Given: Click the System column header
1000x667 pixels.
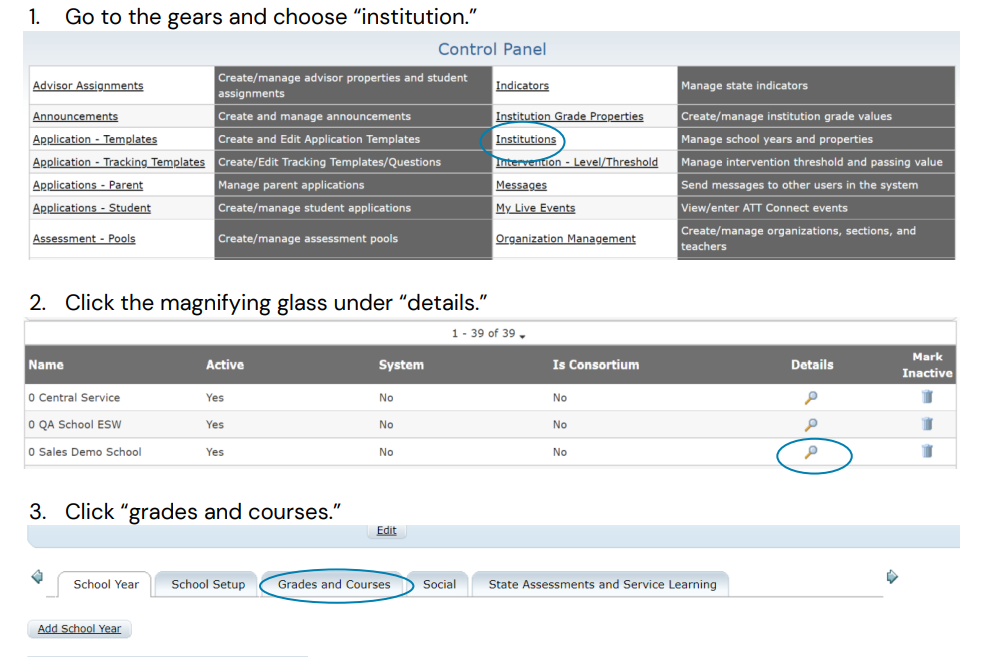Looking at the screenshot, I should [x=401, y=365].
